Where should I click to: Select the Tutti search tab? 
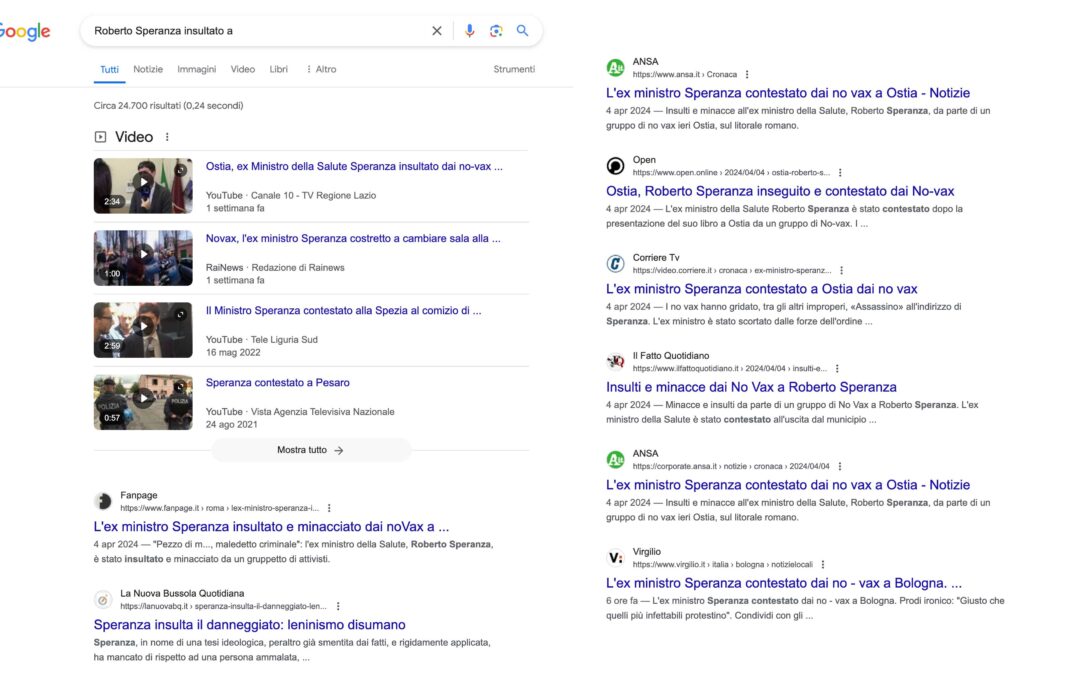click(x=110, y=70)
